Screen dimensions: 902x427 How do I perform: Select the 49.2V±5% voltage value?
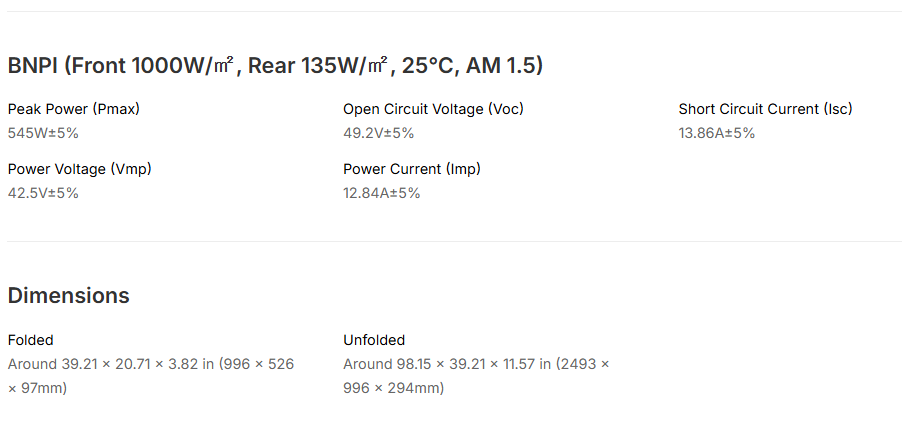tap(378, 133)
